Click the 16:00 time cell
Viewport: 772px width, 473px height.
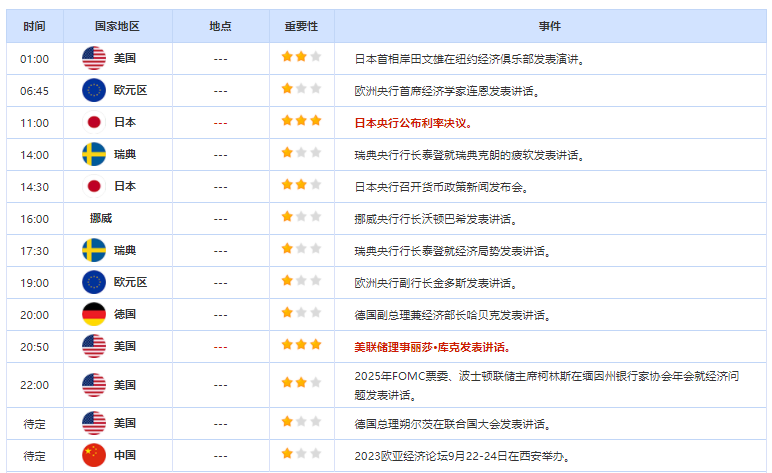[x=34, y=219]
